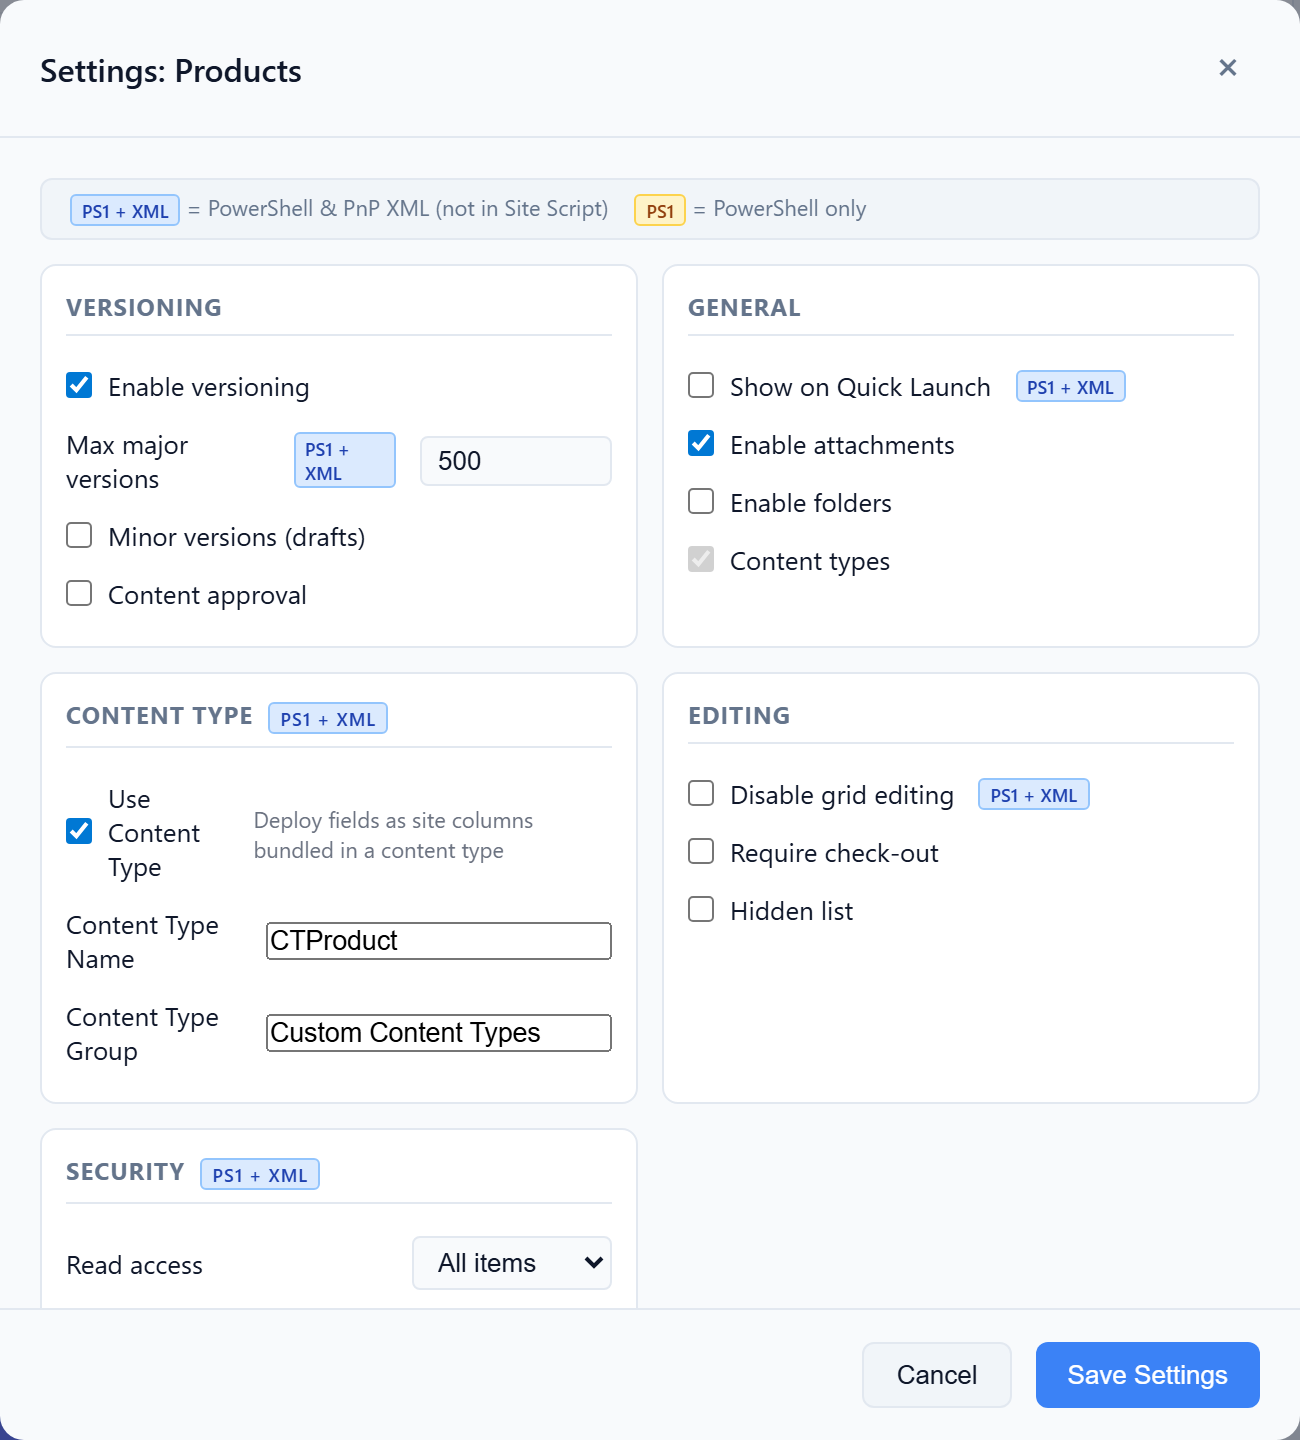
Task: Click the VERSIONING section heading
Action: point(144,308)
